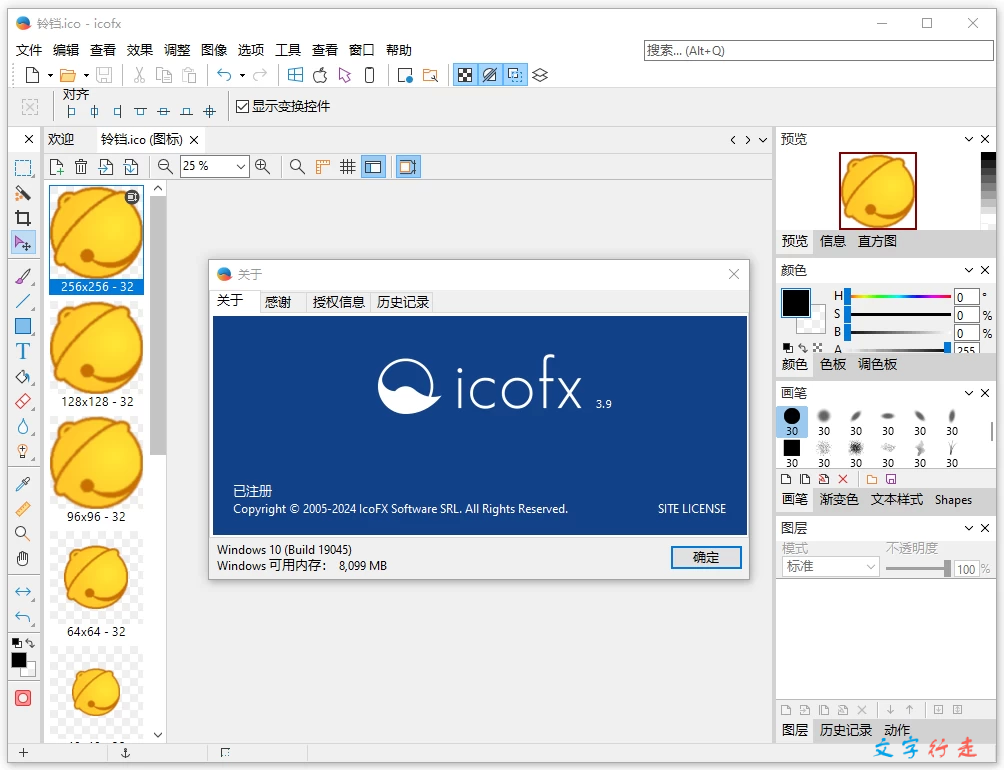Switch to the 欢迎 document tab

pyautogui.click(x=61, y=140)
